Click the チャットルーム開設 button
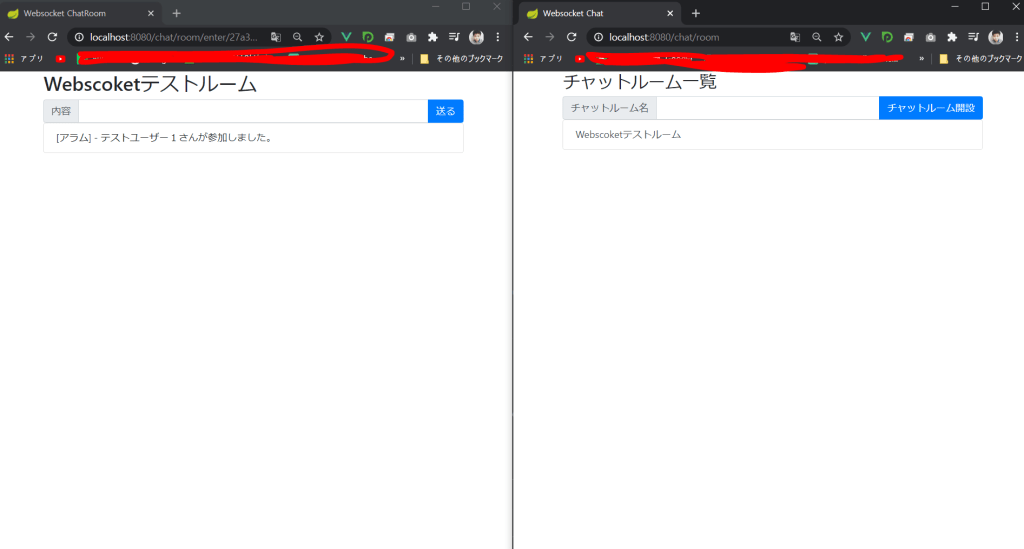Screen dimensions: 1024x549 (x=930, y=108)
